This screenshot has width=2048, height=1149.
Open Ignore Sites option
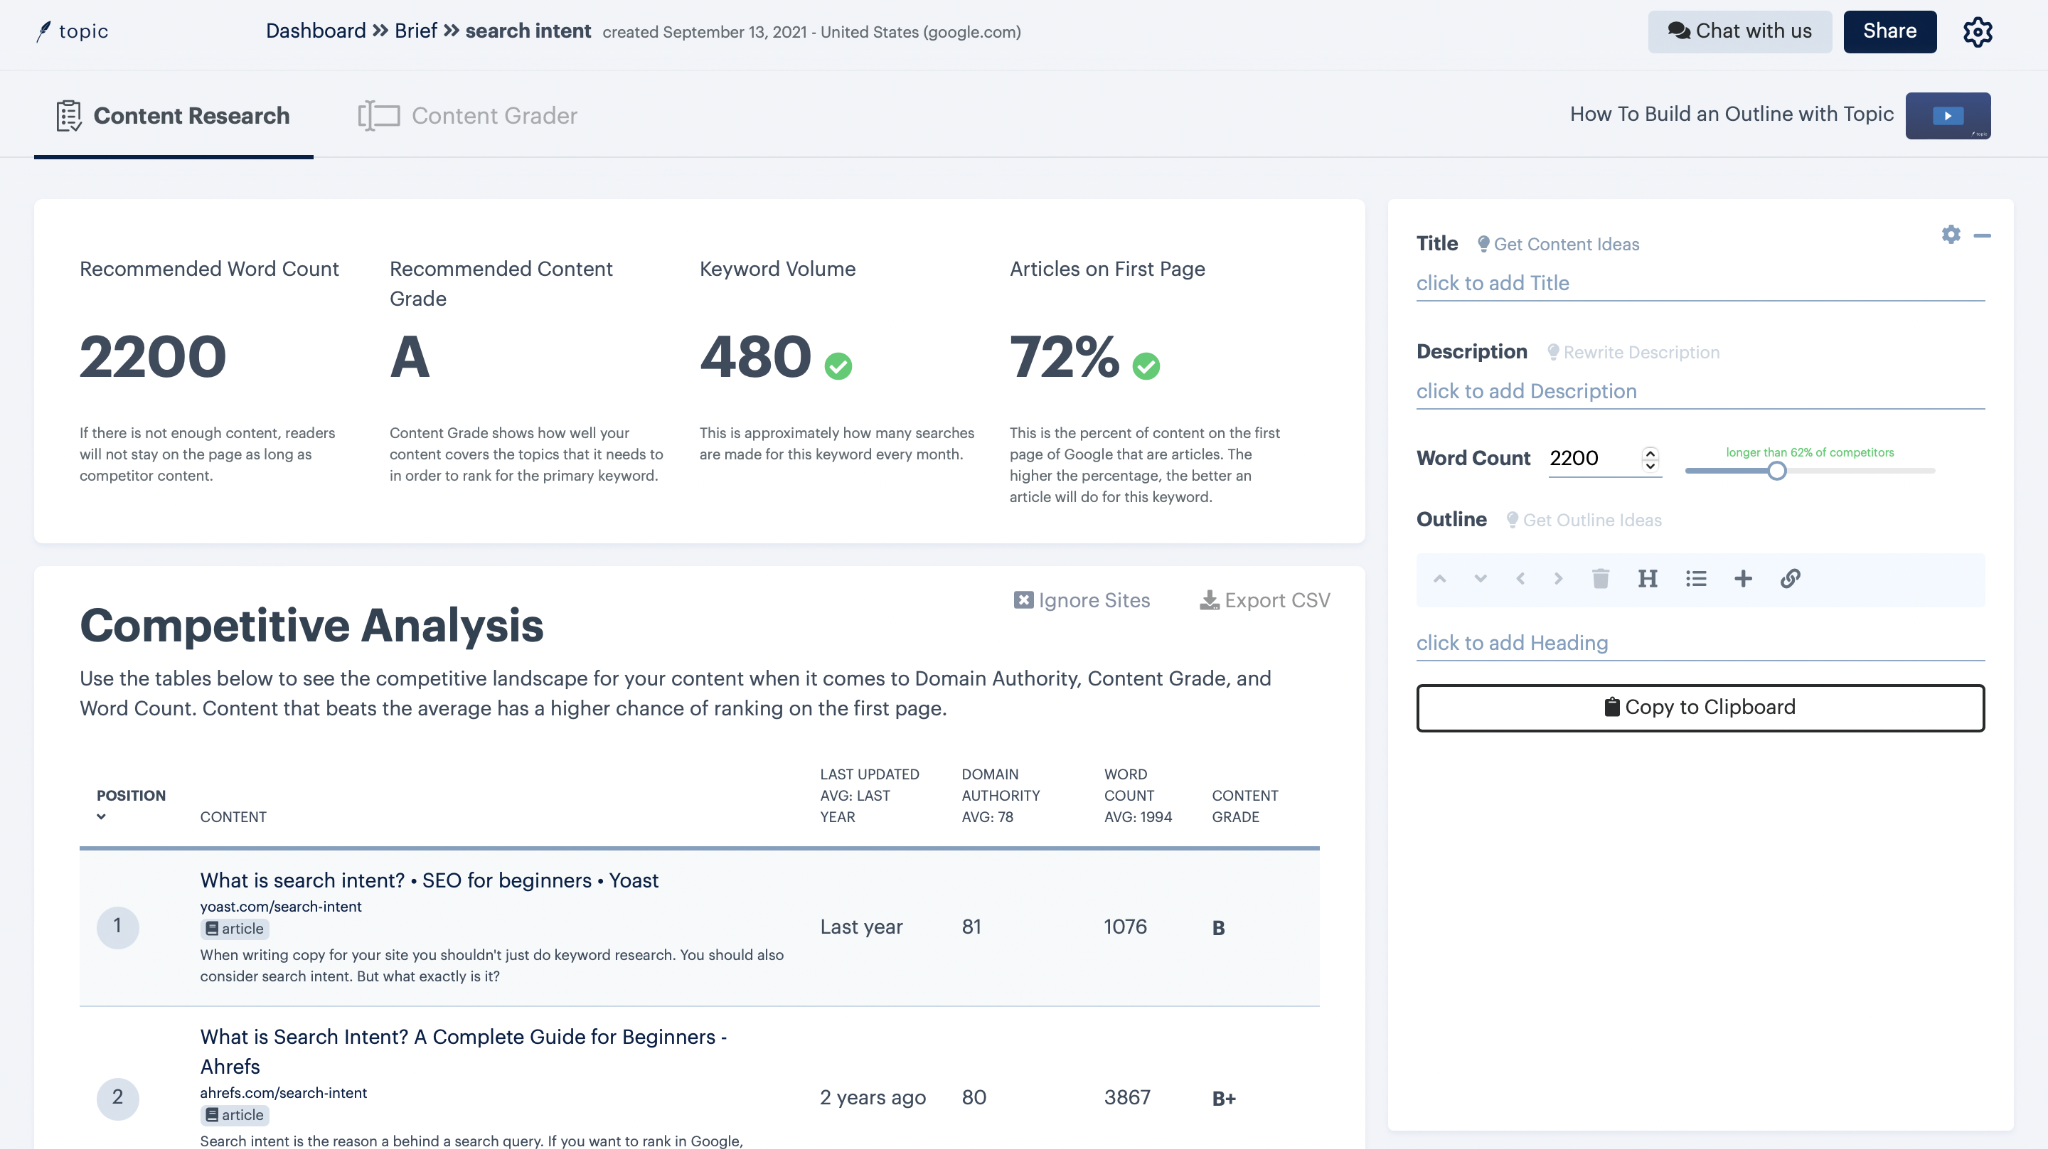tap(1081, 601)
